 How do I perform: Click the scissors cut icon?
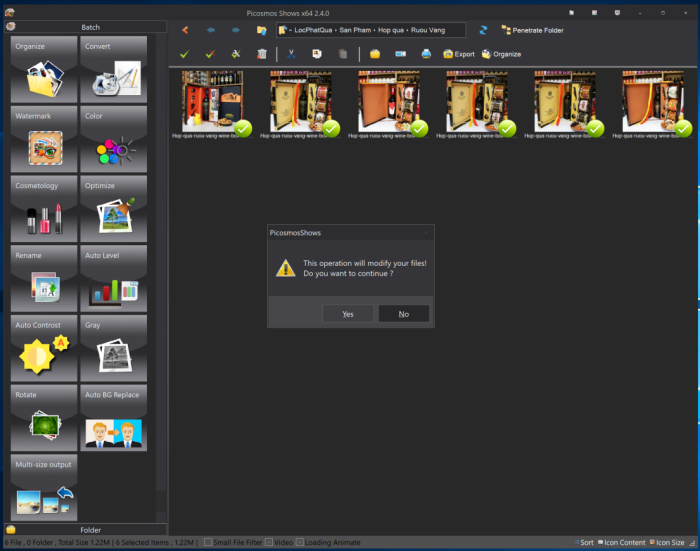291,54
